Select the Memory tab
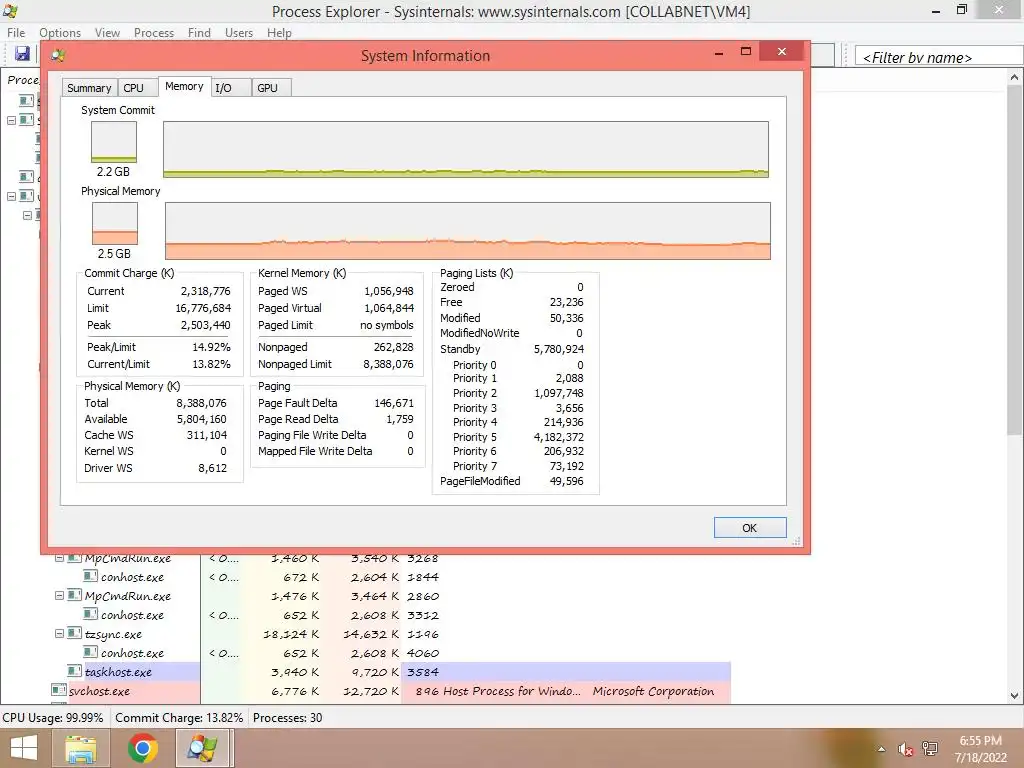This screenshot has width=1024, height=768. coord(184,86)
